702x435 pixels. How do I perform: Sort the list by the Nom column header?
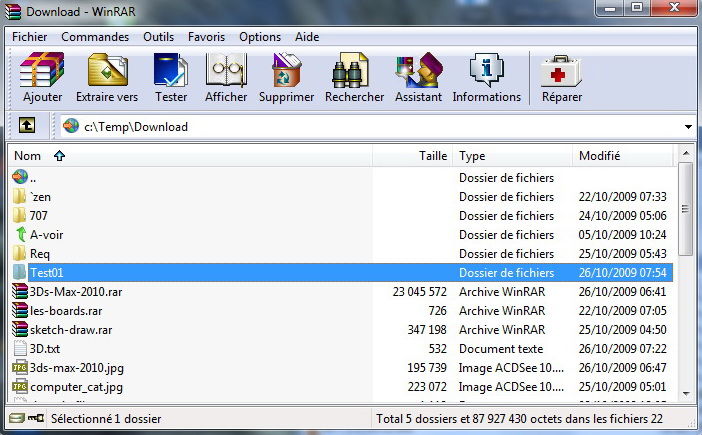click(190, 156)
